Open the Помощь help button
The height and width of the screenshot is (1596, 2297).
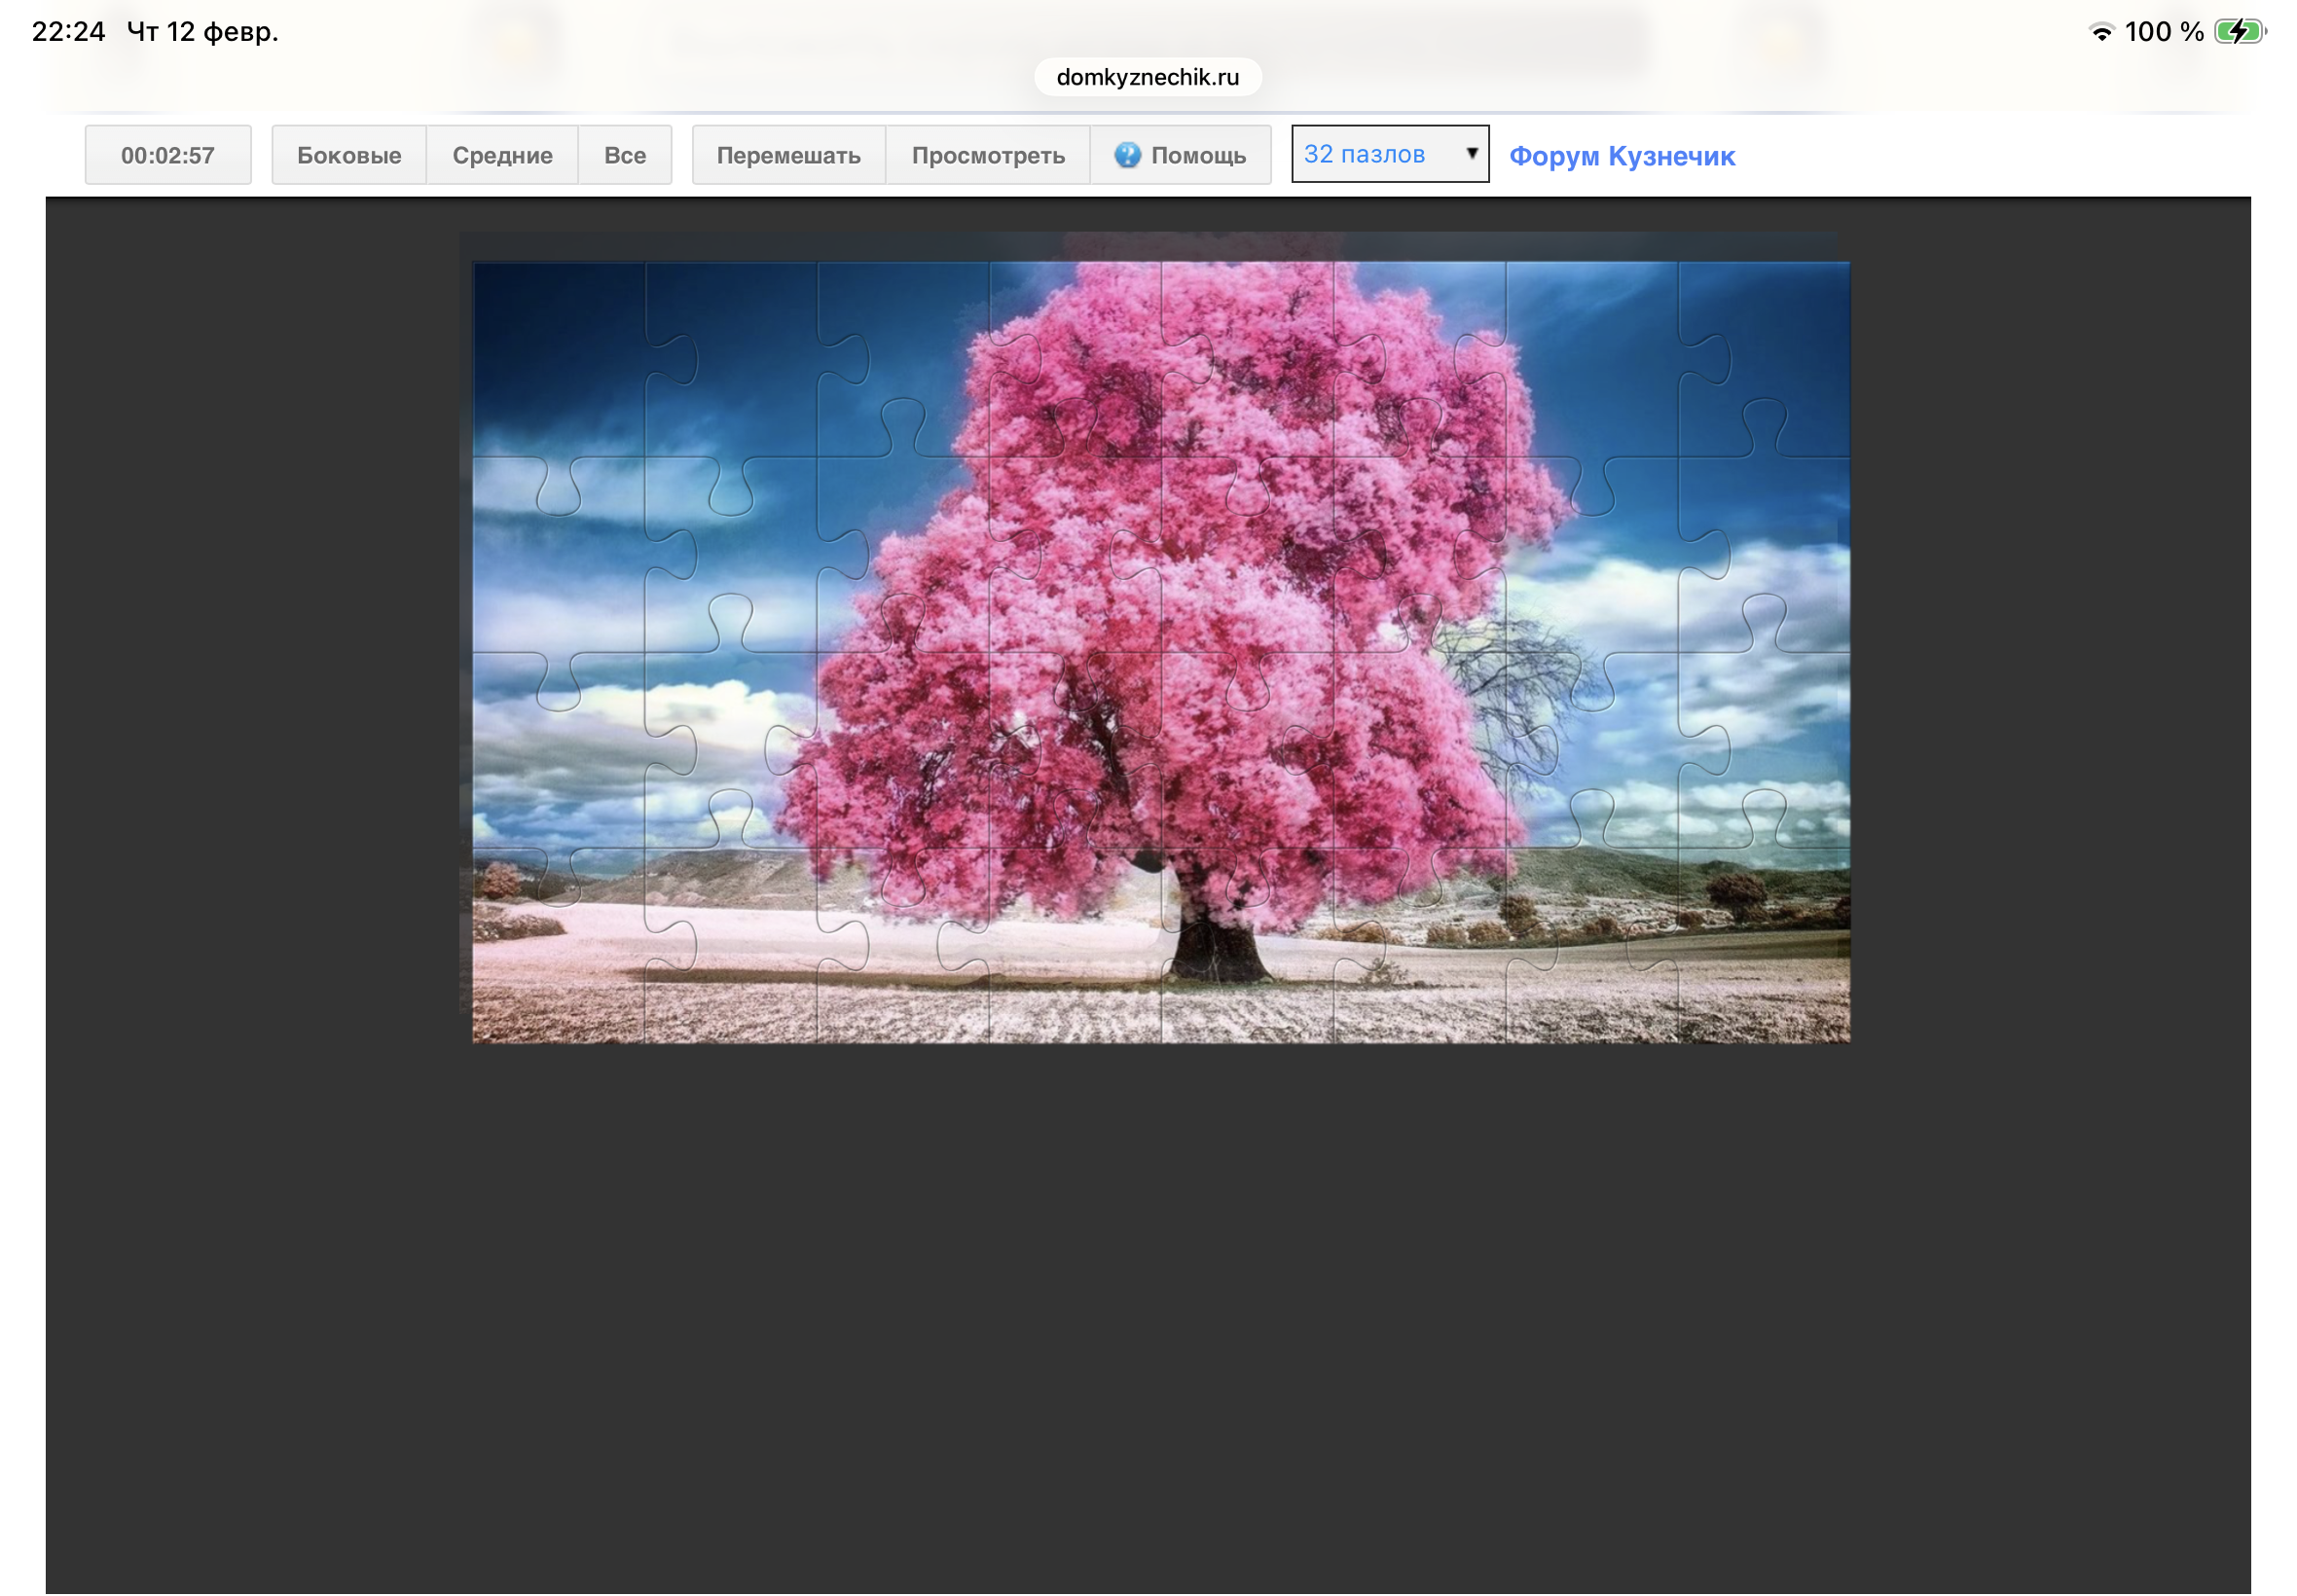tap(1197, 155)
